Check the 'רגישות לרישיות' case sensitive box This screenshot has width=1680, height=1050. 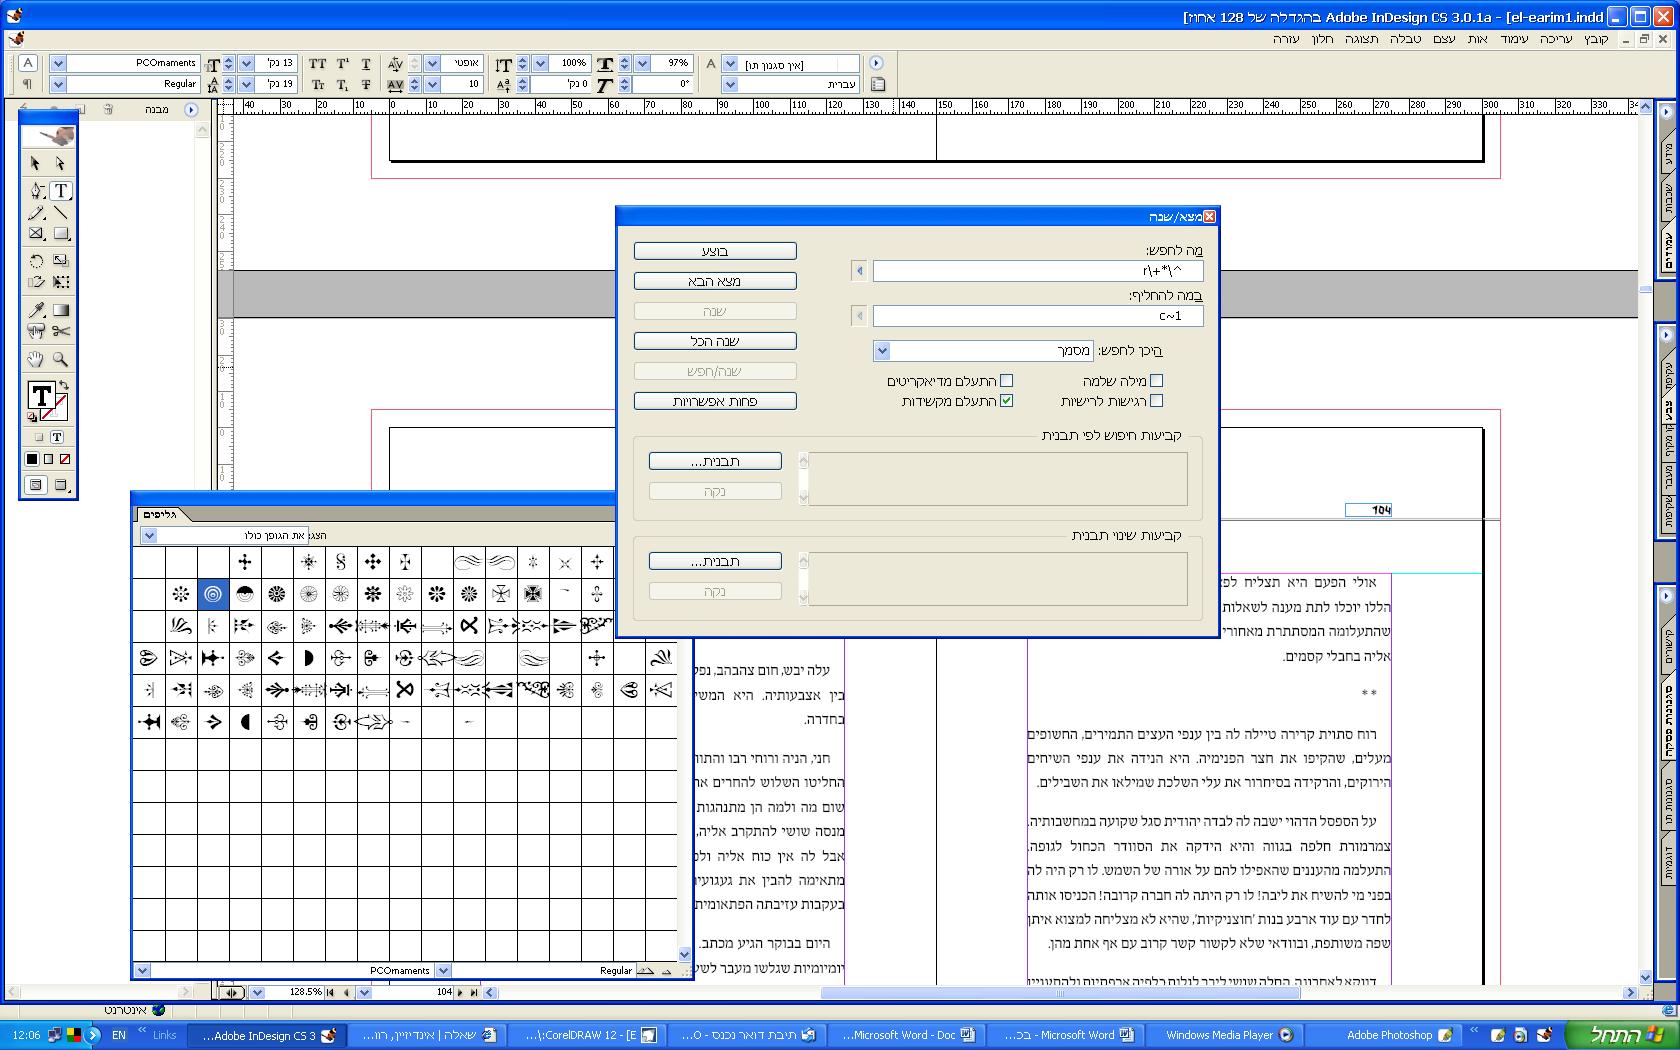[x=1156, y=401]
